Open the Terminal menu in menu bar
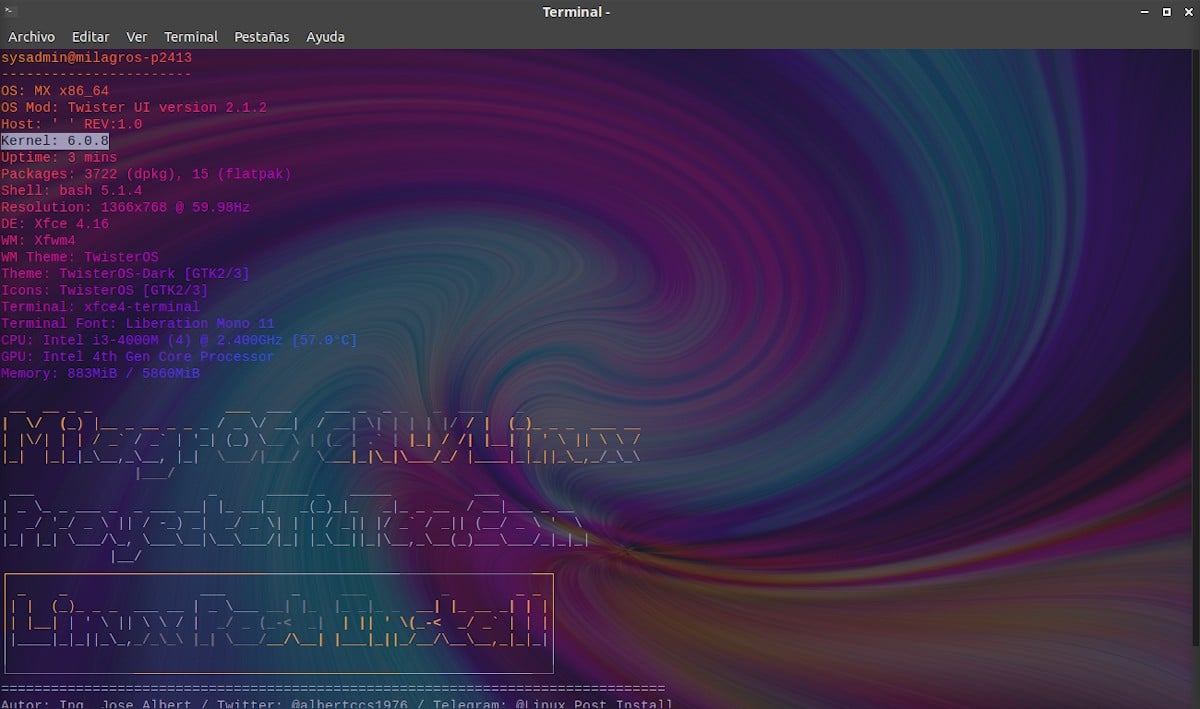 coord(190,37)
